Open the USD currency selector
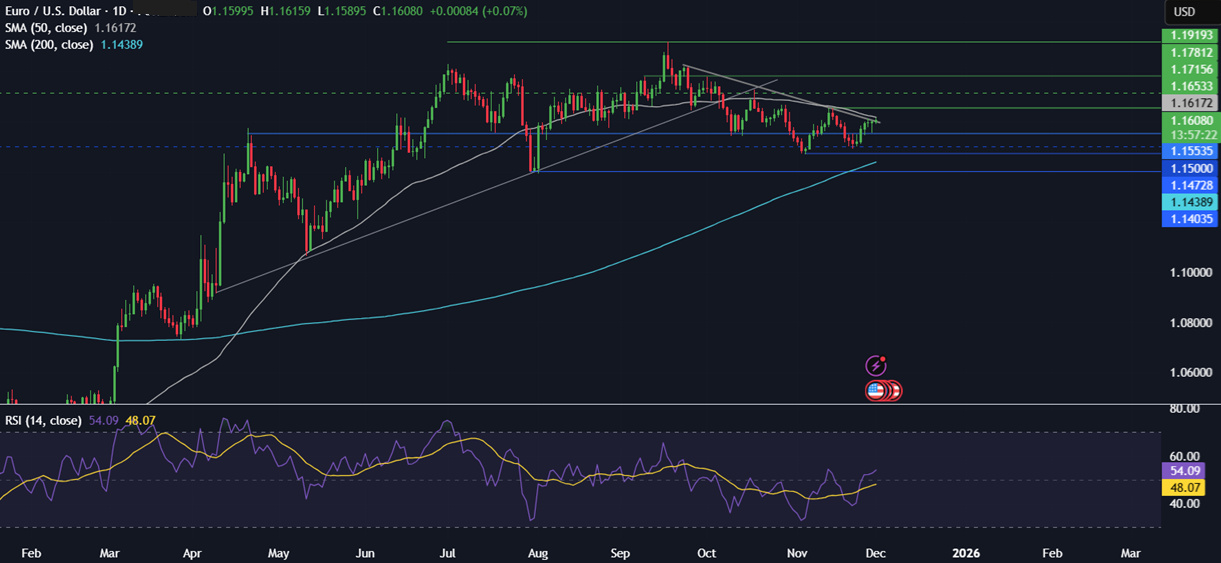The height and width of the screenshot is (563, 1221). [x=1184, y=11]
